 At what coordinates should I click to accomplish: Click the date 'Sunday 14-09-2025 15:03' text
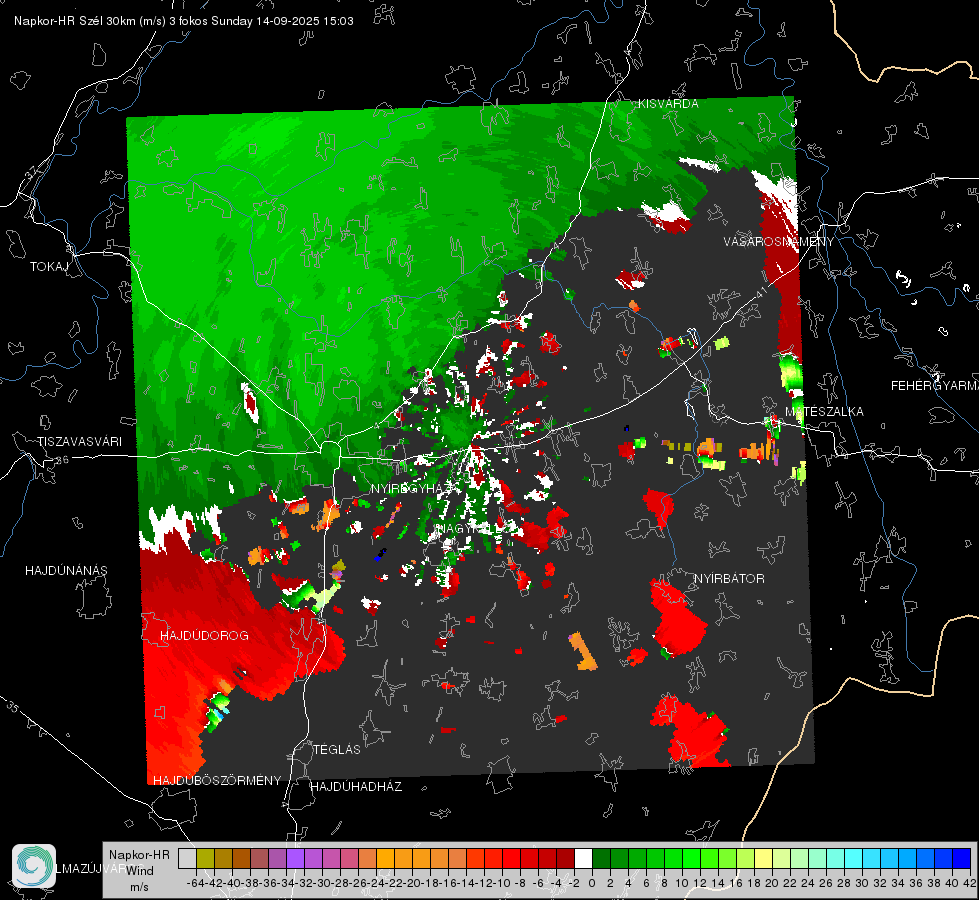coord(282,21)
